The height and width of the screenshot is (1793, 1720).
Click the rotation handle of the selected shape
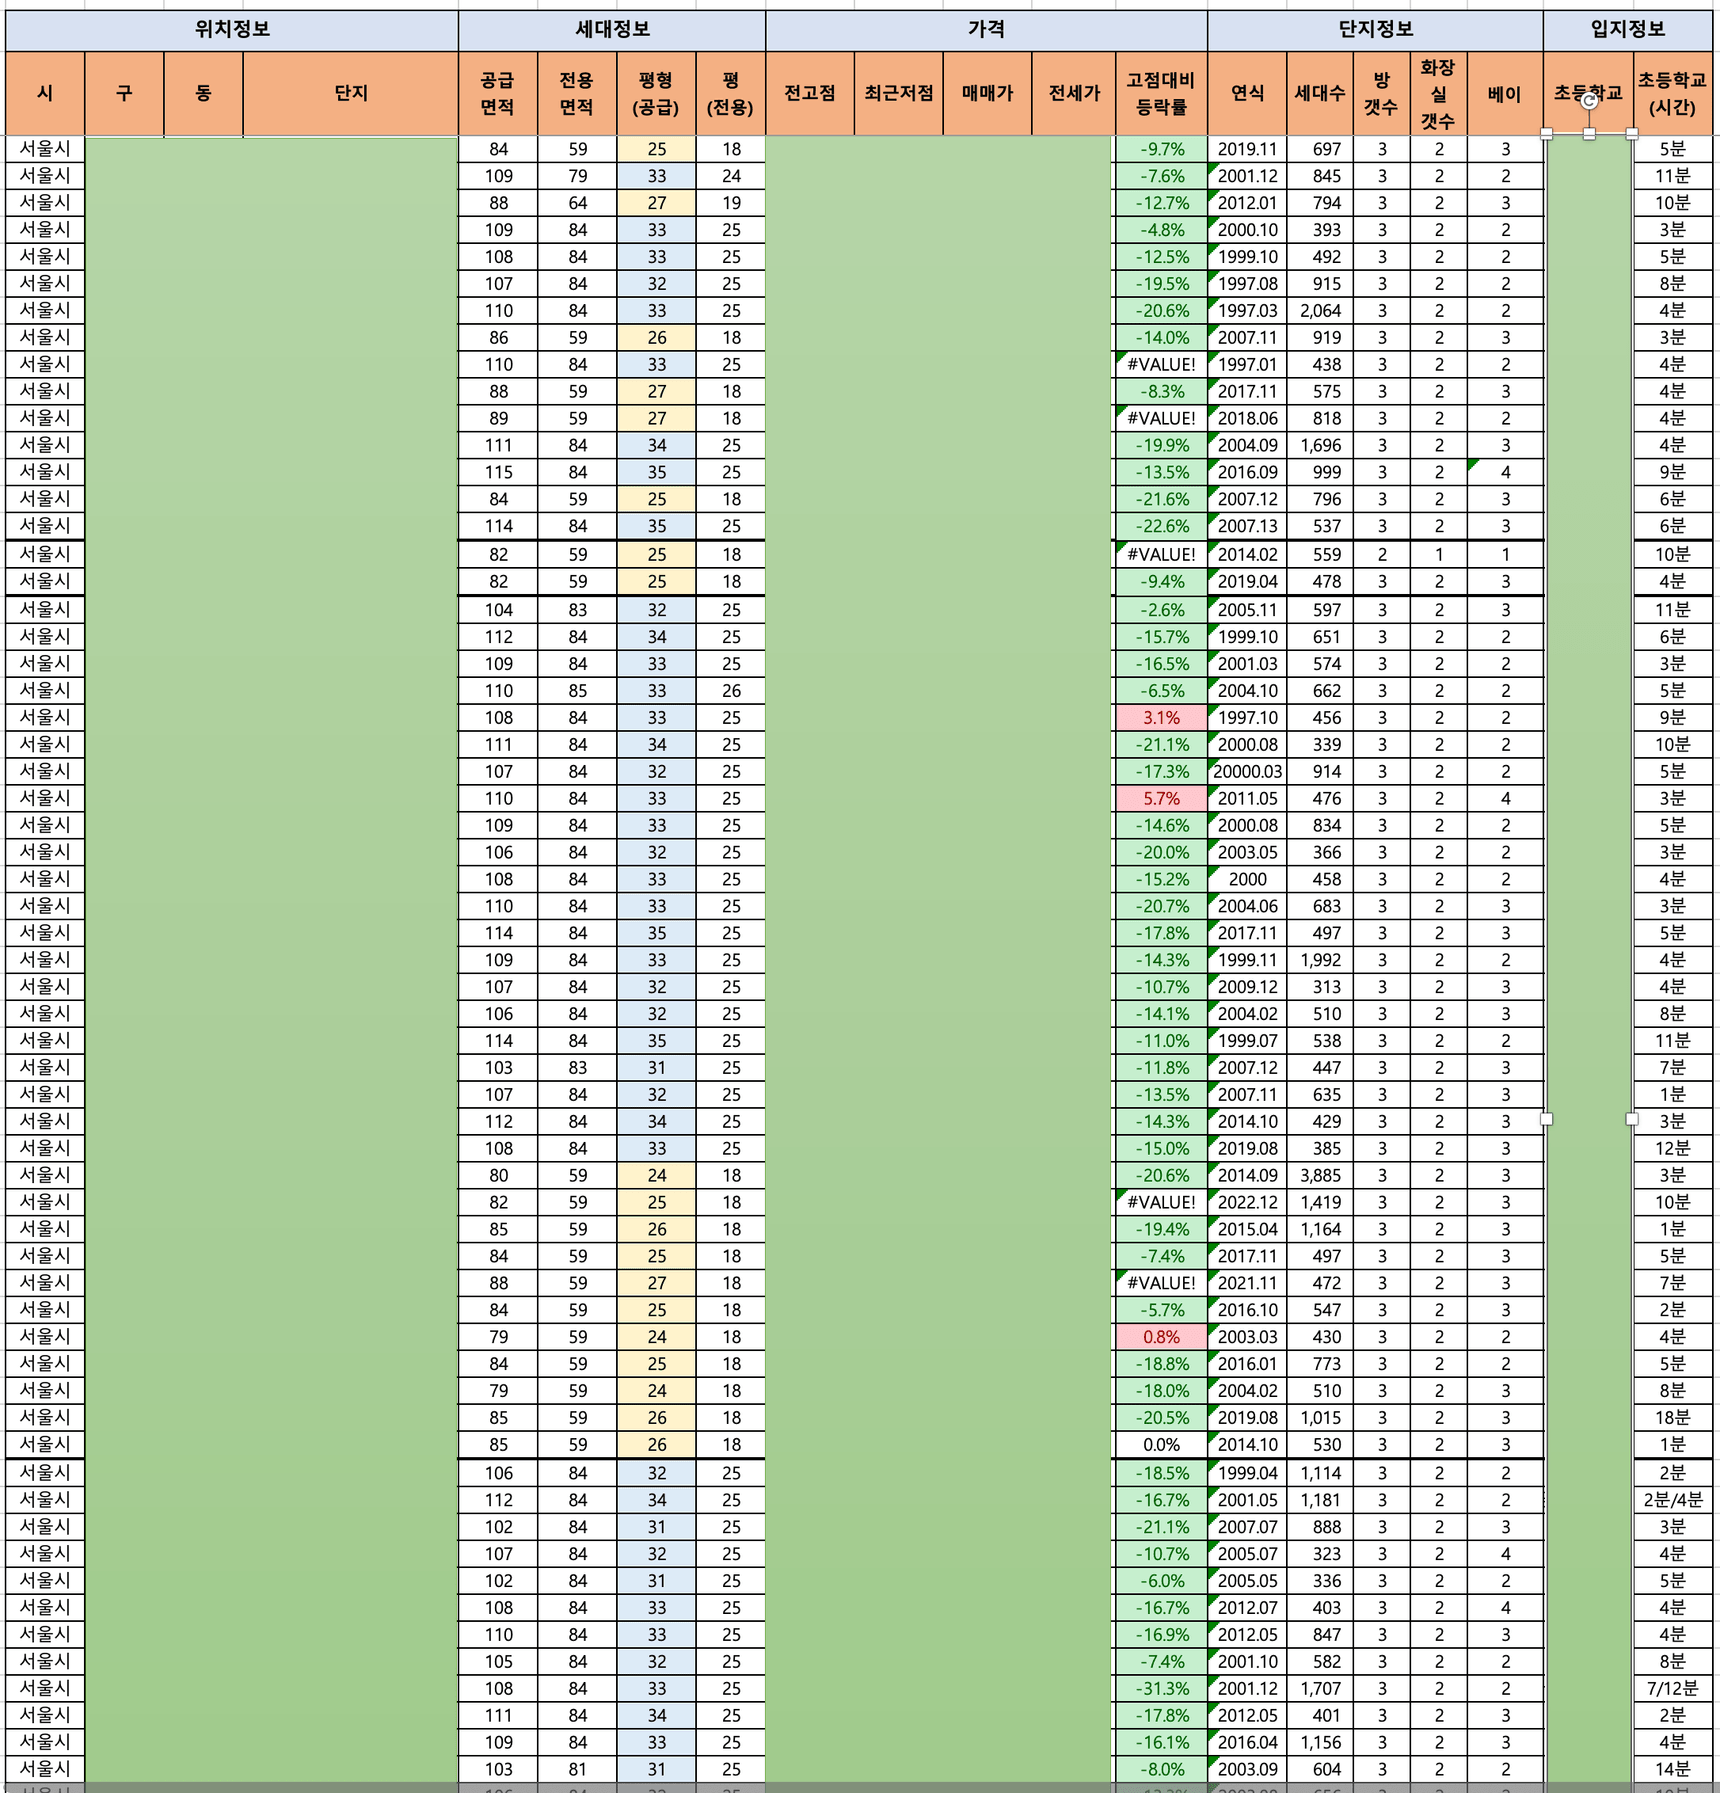tap(1589, 101)
